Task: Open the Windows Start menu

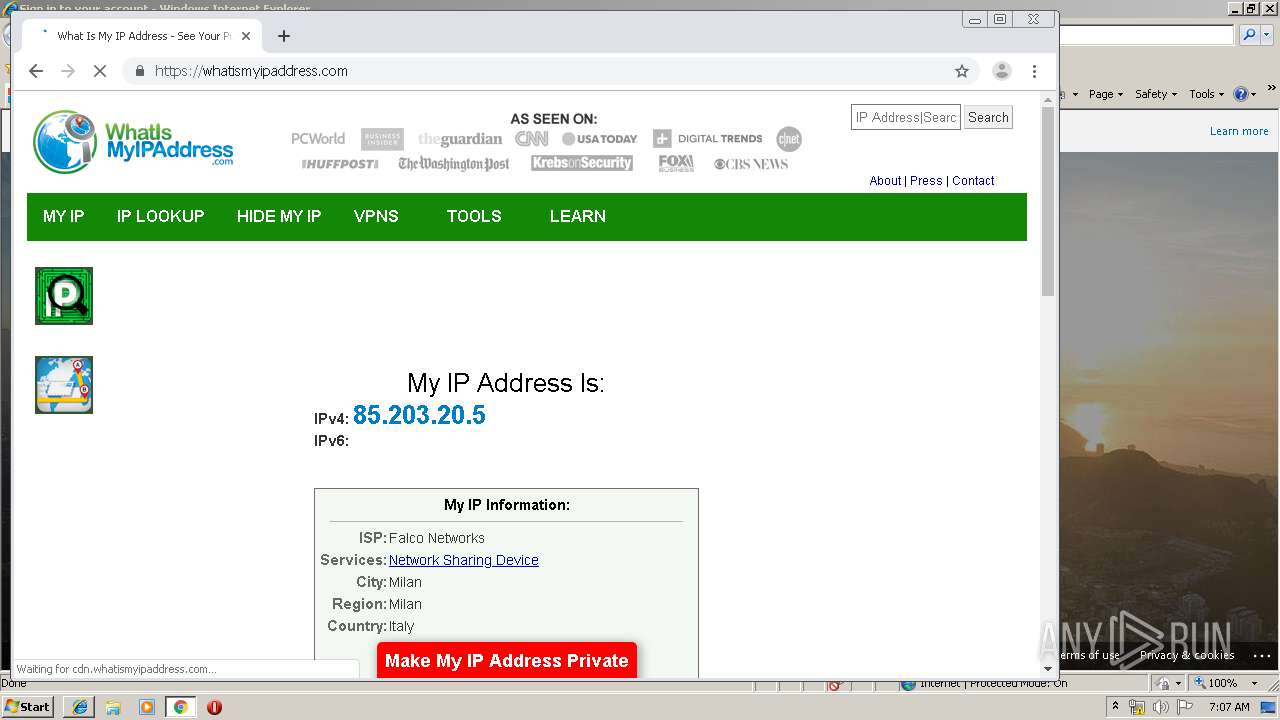Action: point(28,707)
